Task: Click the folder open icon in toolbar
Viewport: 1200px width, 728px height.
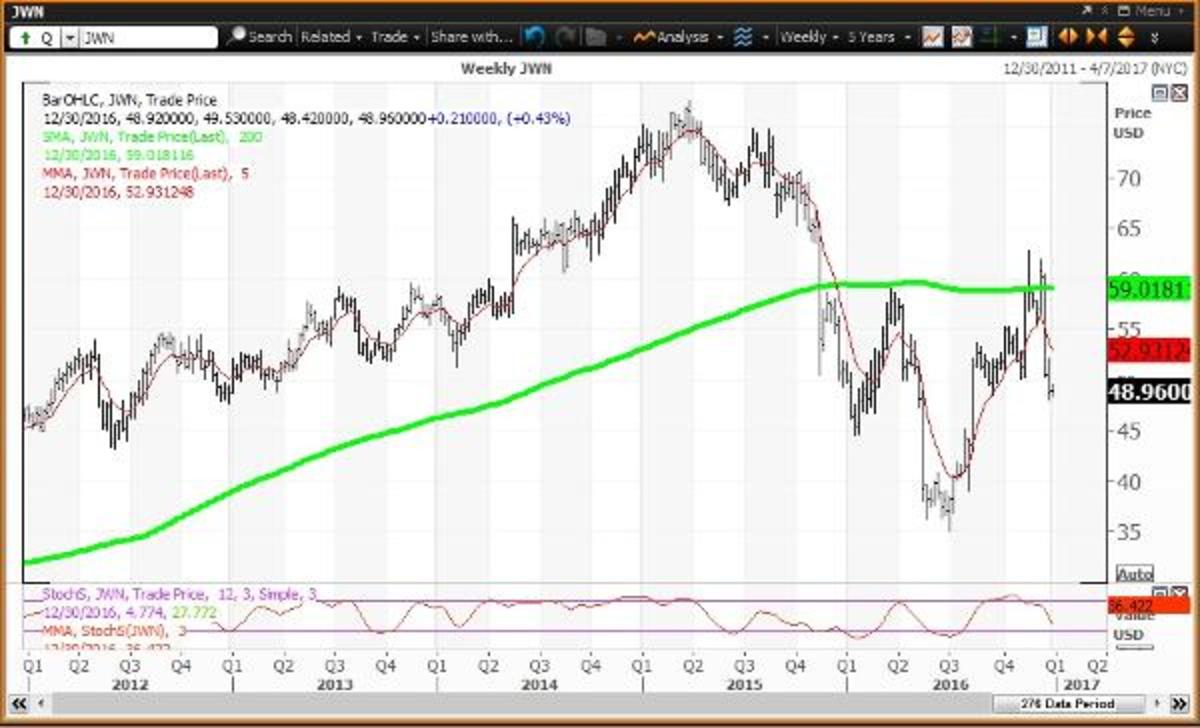Action: (x=596, y=37)
